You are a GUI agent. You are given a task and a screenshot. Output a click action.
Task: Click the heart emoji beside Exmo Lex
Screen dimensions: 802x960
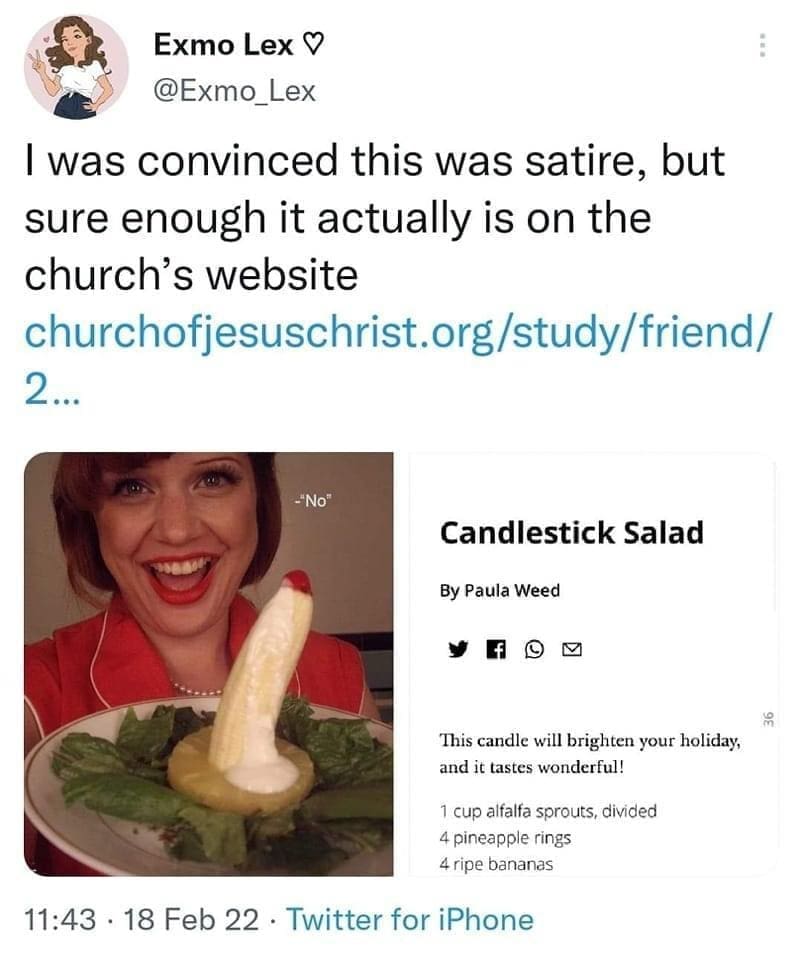click(x=314, y=45)
